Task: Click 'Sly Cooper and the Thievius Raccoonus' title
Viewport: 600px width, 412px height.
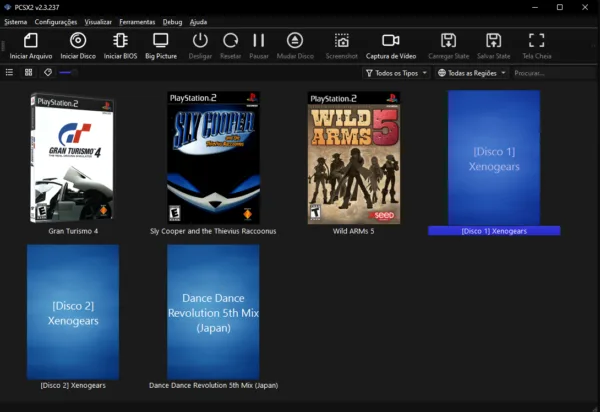Action: coord(213,231)
